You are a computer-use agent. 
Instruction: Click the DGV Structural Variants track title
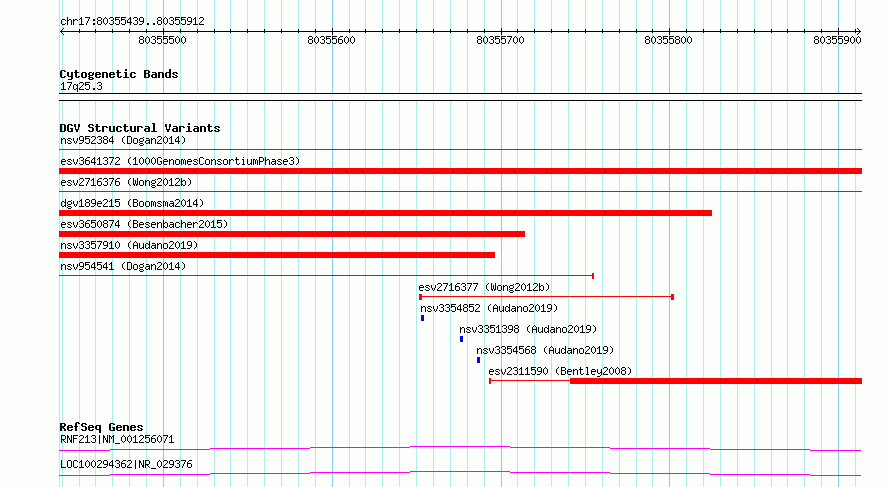pyautogui.click(x=140, y=128)
